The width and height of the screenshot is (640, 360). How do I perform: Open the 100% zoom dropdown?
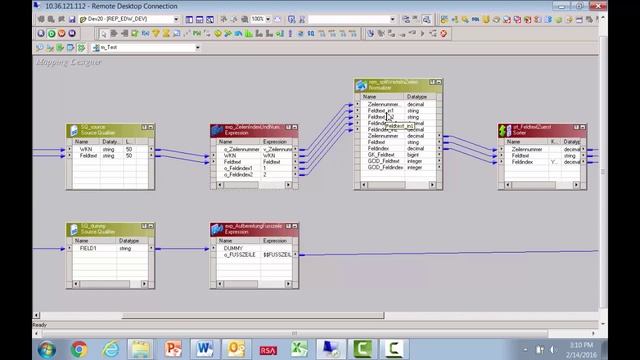click(x=268, y=19)
